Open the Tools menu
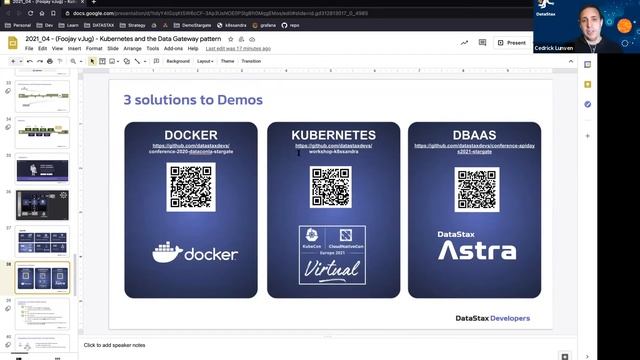This screenshot has height=360, width=640. [152, 49]
